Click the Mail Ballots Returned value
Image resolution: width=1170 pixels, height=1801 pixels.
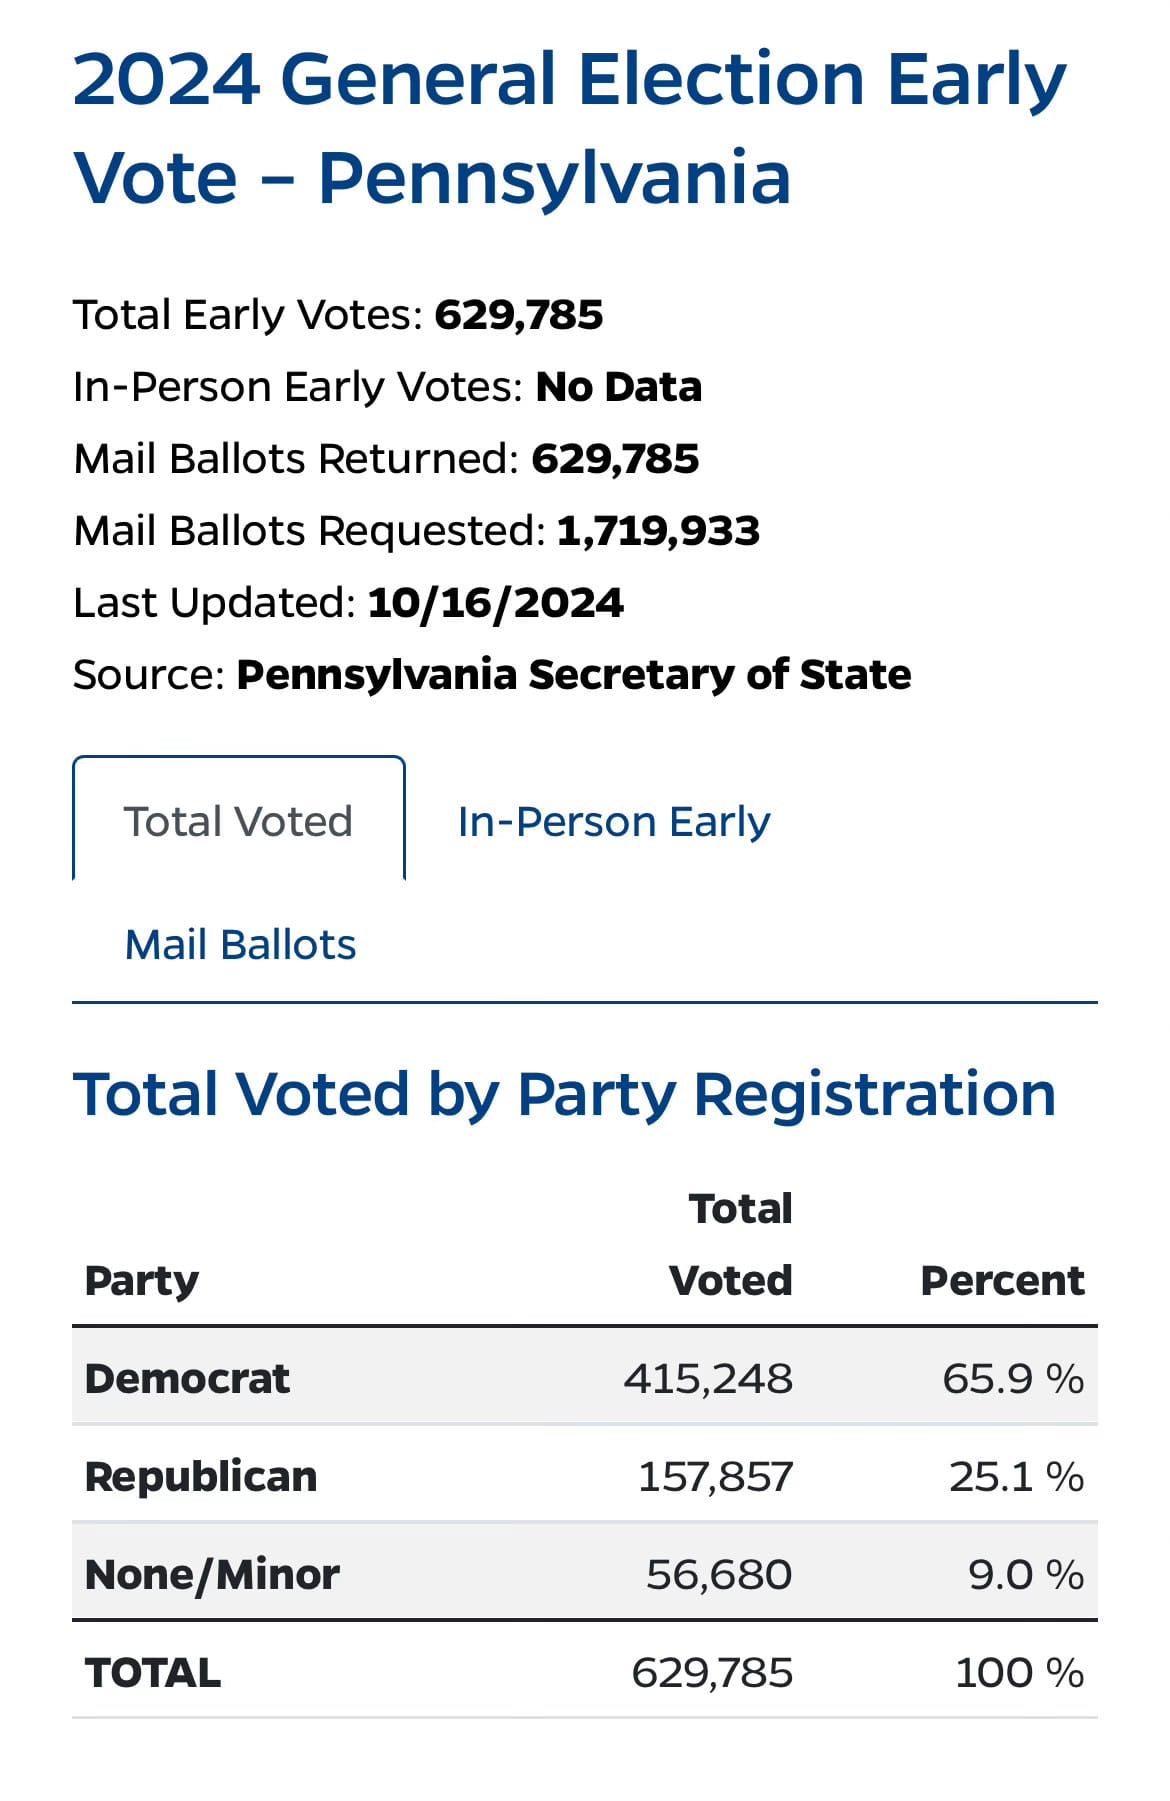pos(615,459)
